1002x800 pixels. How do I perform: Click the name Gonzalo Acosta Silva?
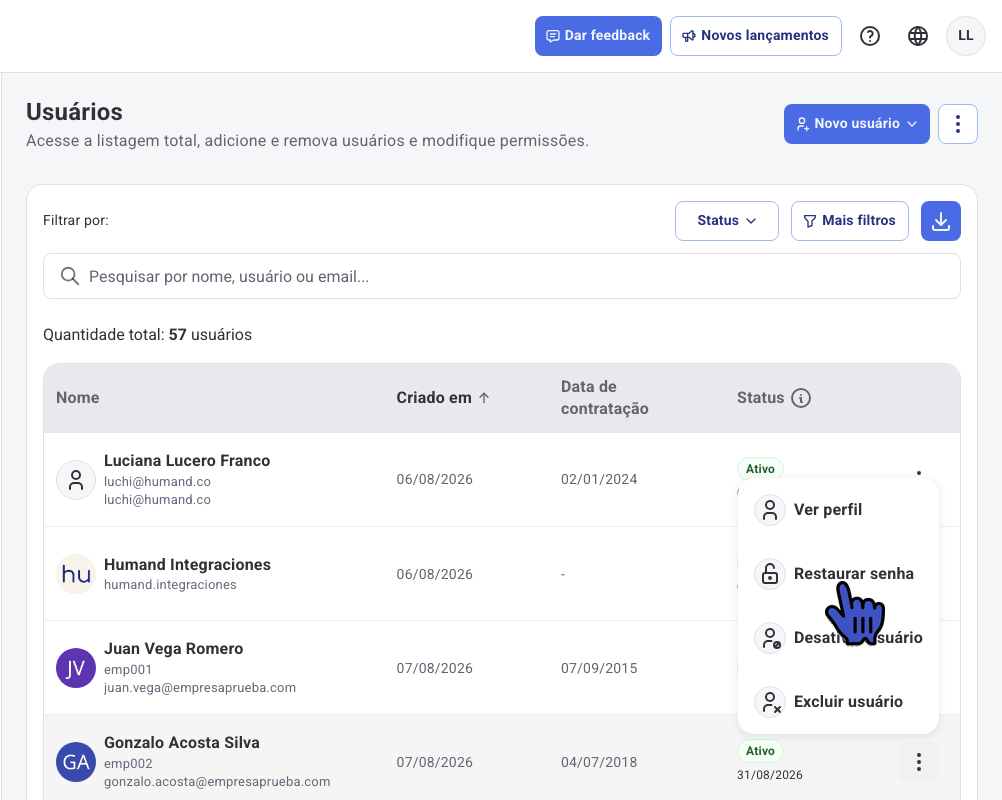182,742
